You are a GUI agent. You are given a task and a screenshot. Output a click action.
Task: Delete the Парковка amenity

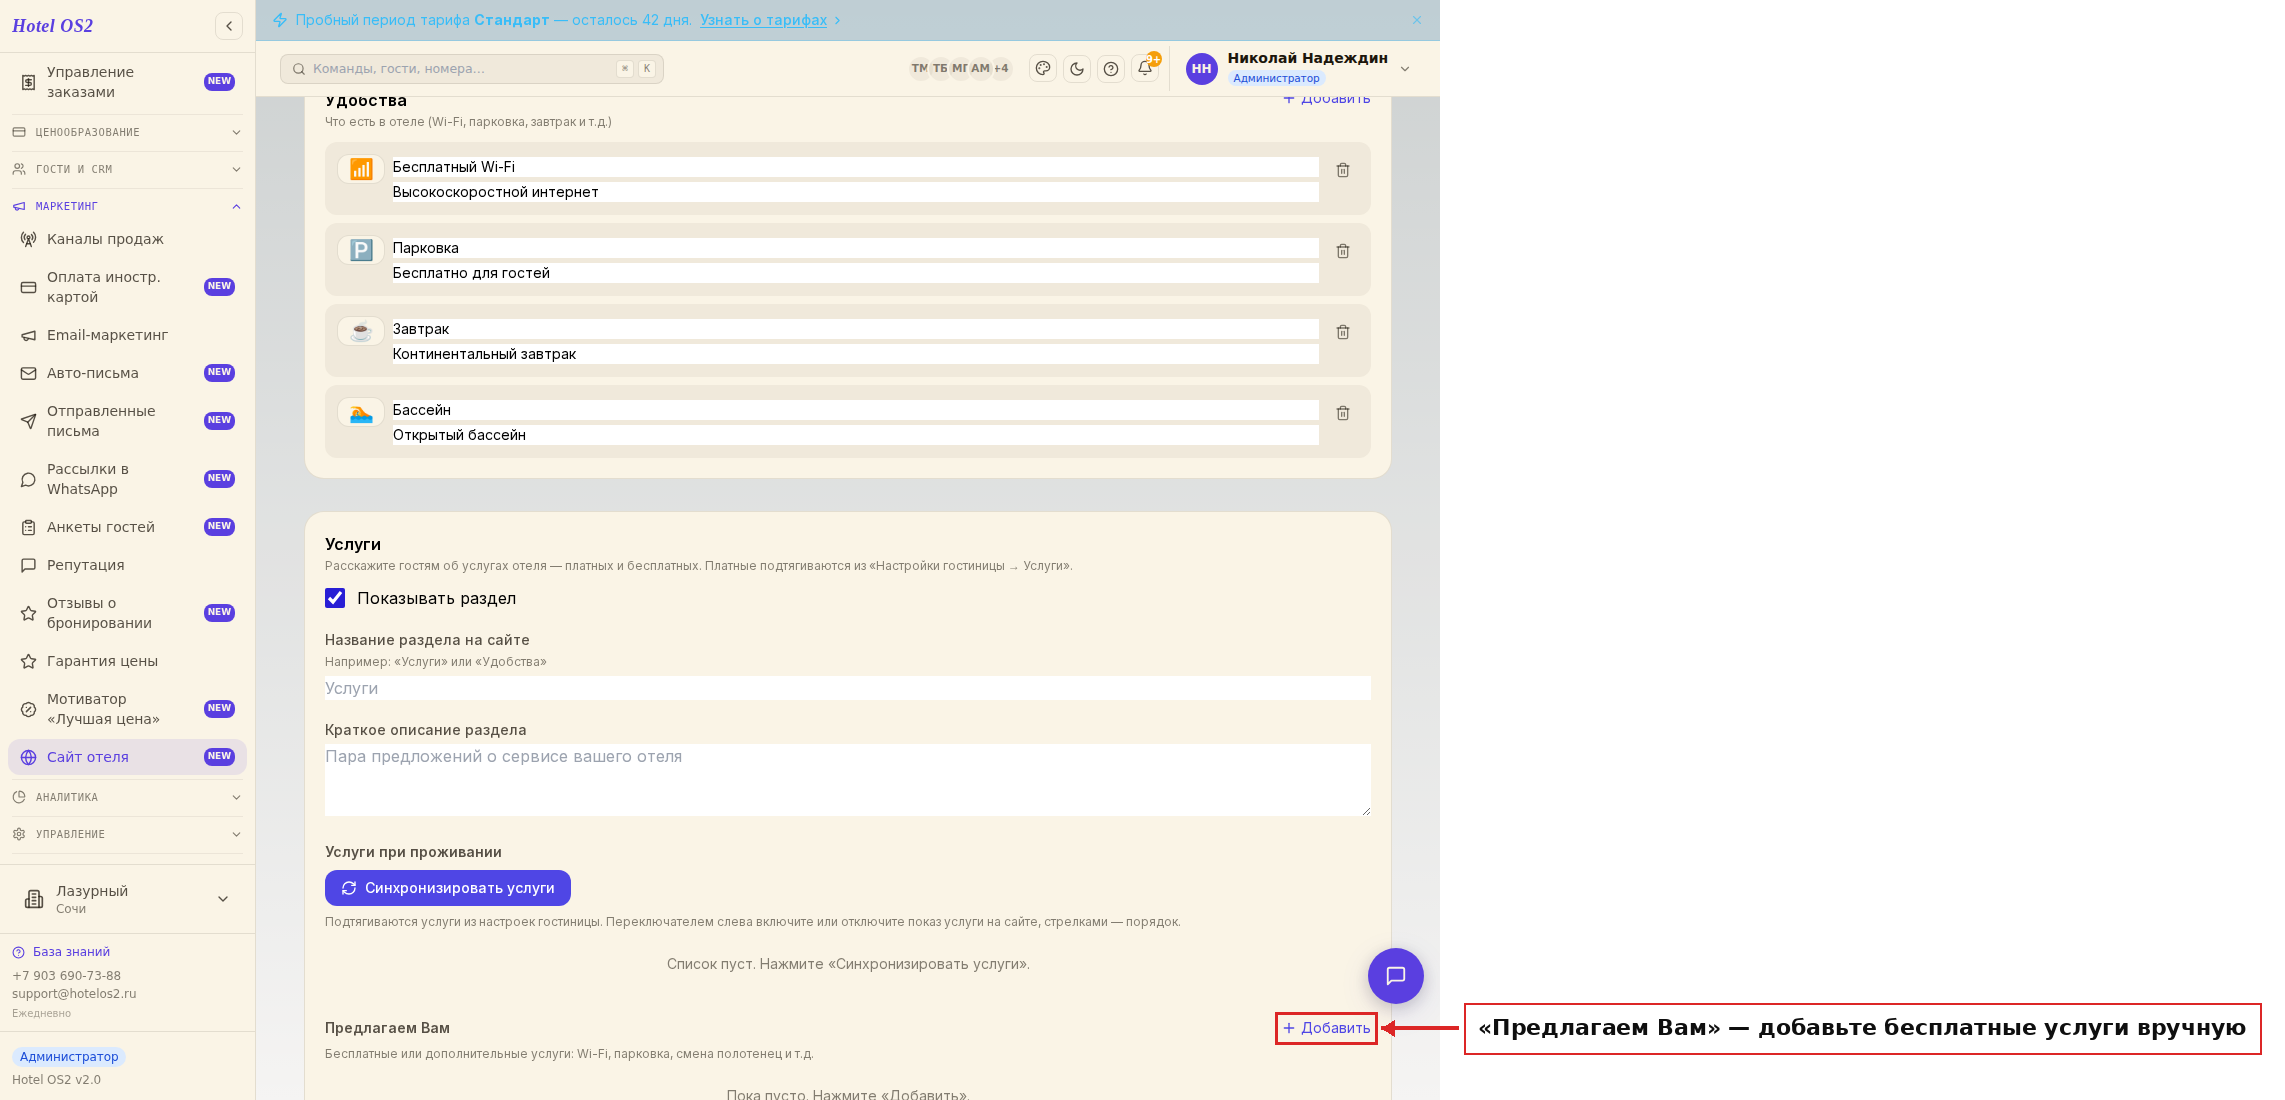[1343, 251]
